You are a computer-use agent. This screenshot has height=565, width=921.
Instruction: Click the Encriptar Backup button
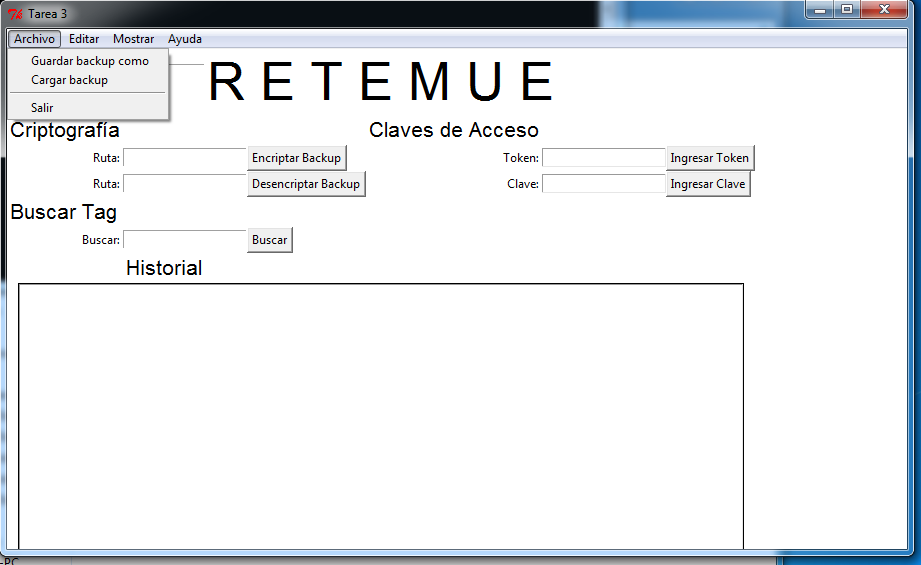(x=297, y=158)
